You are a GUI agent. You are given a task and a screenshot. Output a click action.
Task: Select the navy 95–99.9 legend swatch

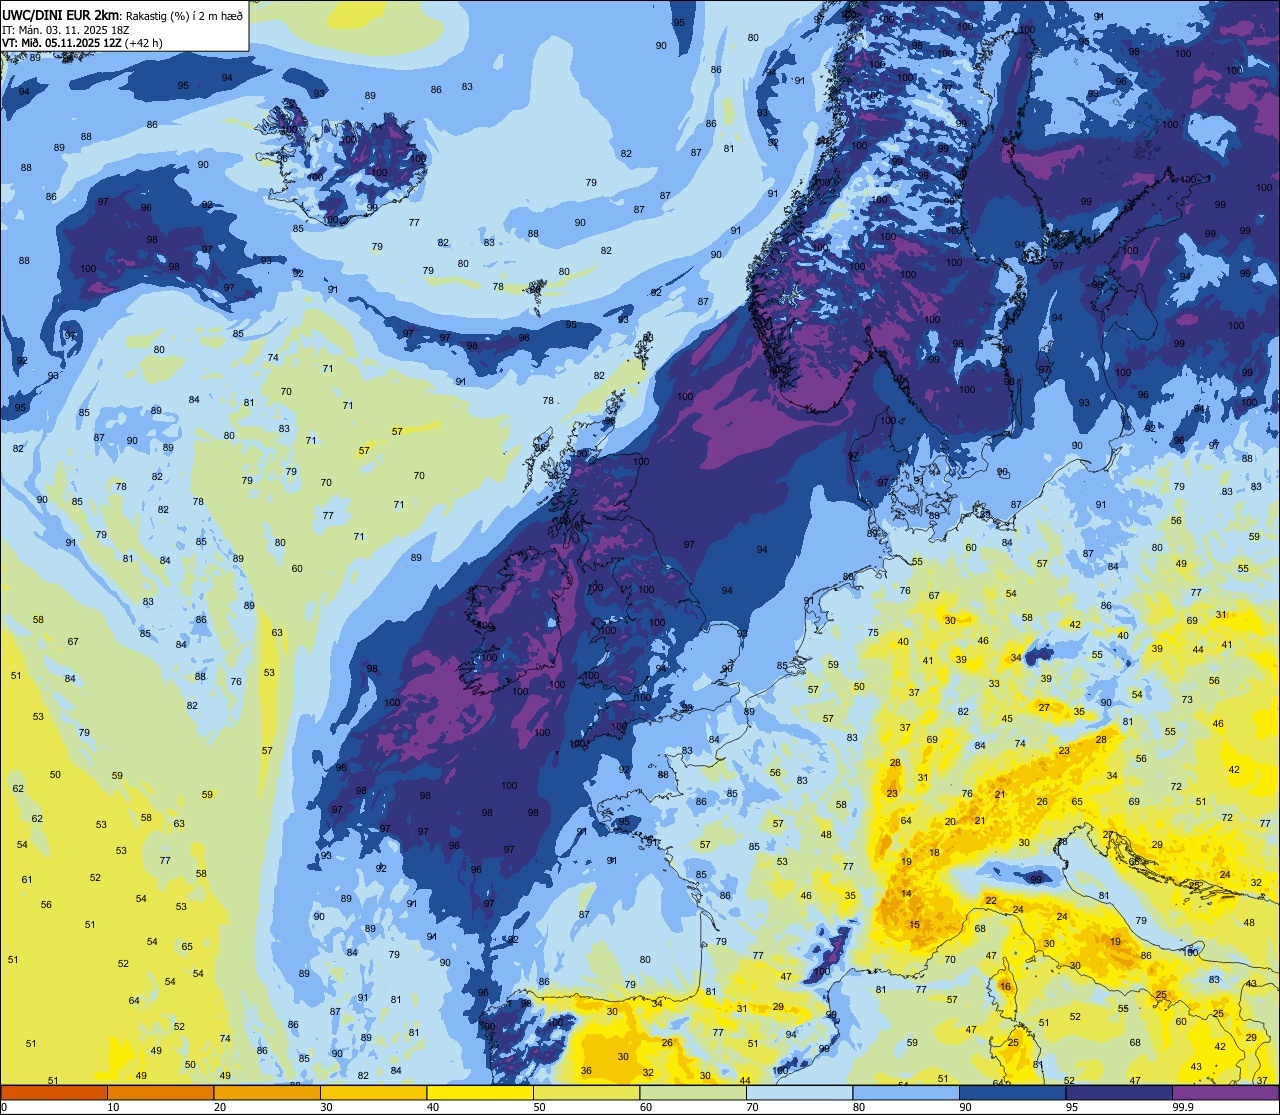[x=1119, y=1092]
